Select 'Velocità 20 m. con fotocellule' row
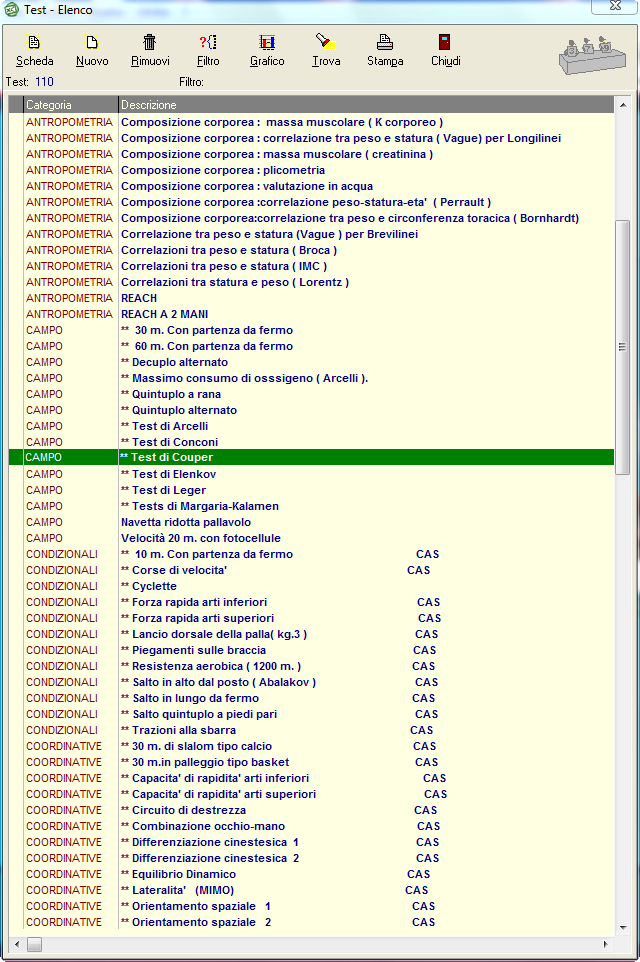The height and width of the screenshot is (962, 640). [311, 537]
